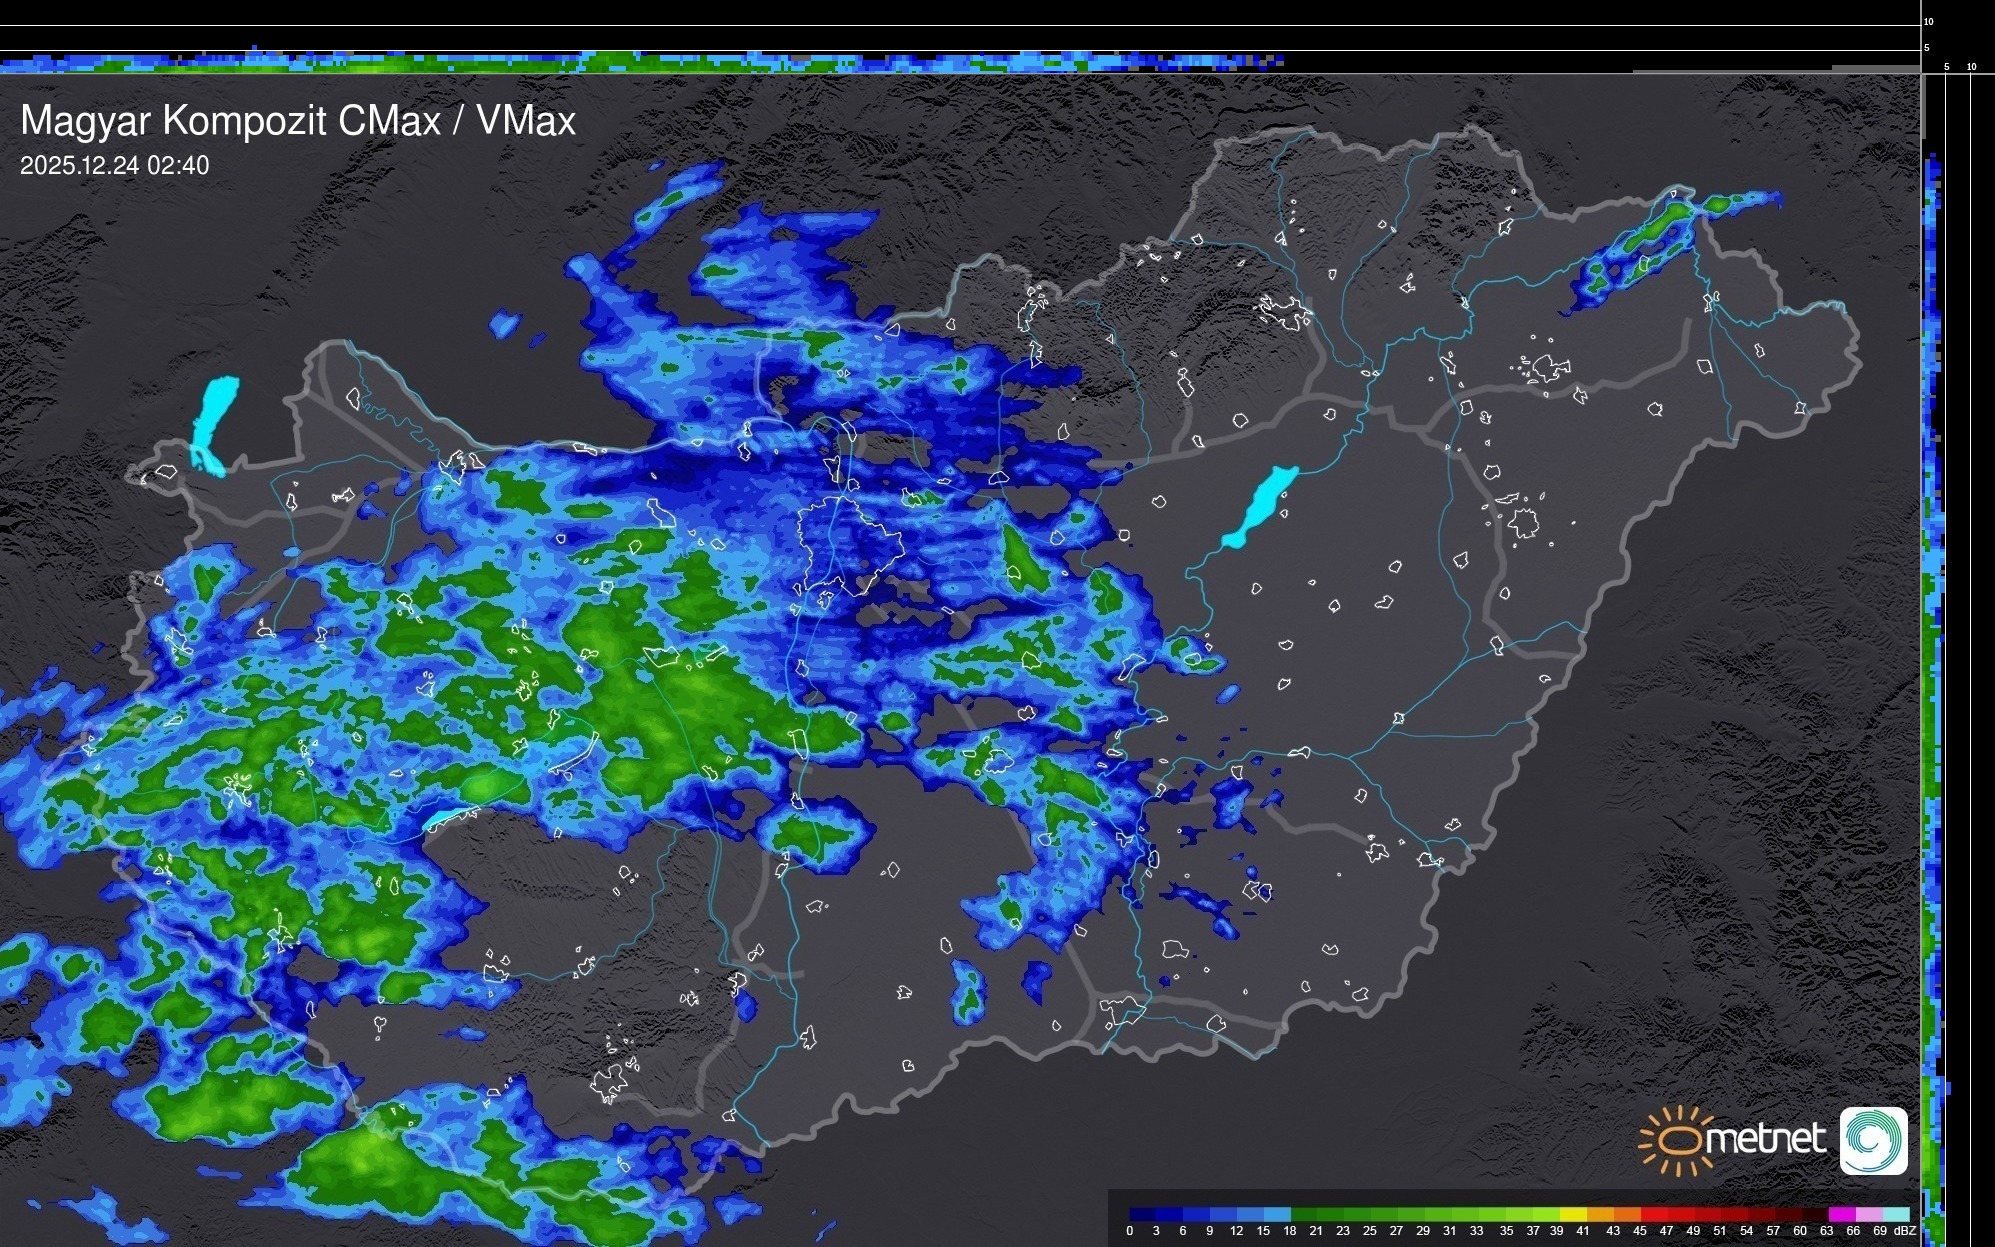Click the dBZ unit label in legend
The width and height of the screenshot is (1995, 1247).
1904,1231
